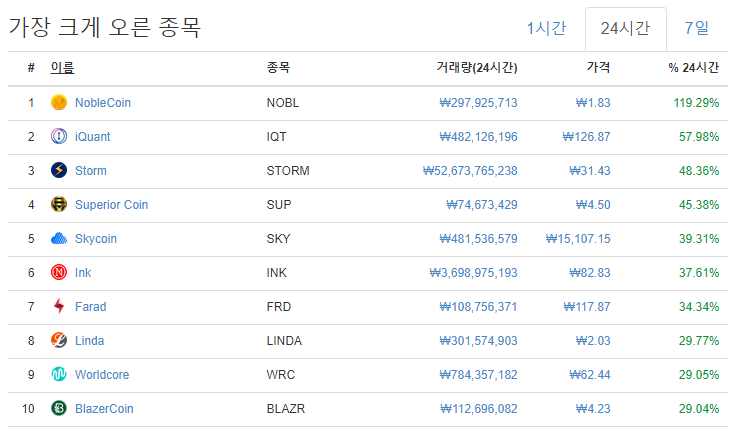Click the Worldcore teal logo icon
The image size is (736, 429).
pyautogui.click(x=58, y=374)
